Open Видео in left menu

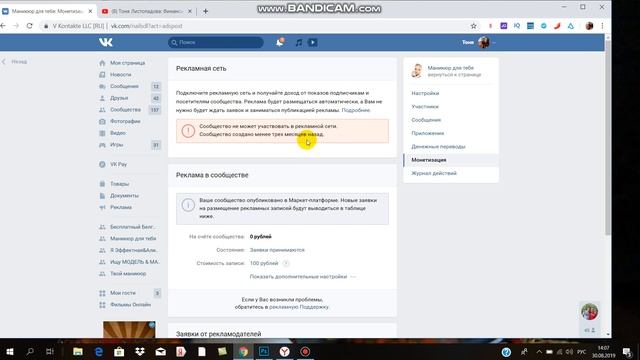[118, 133]
